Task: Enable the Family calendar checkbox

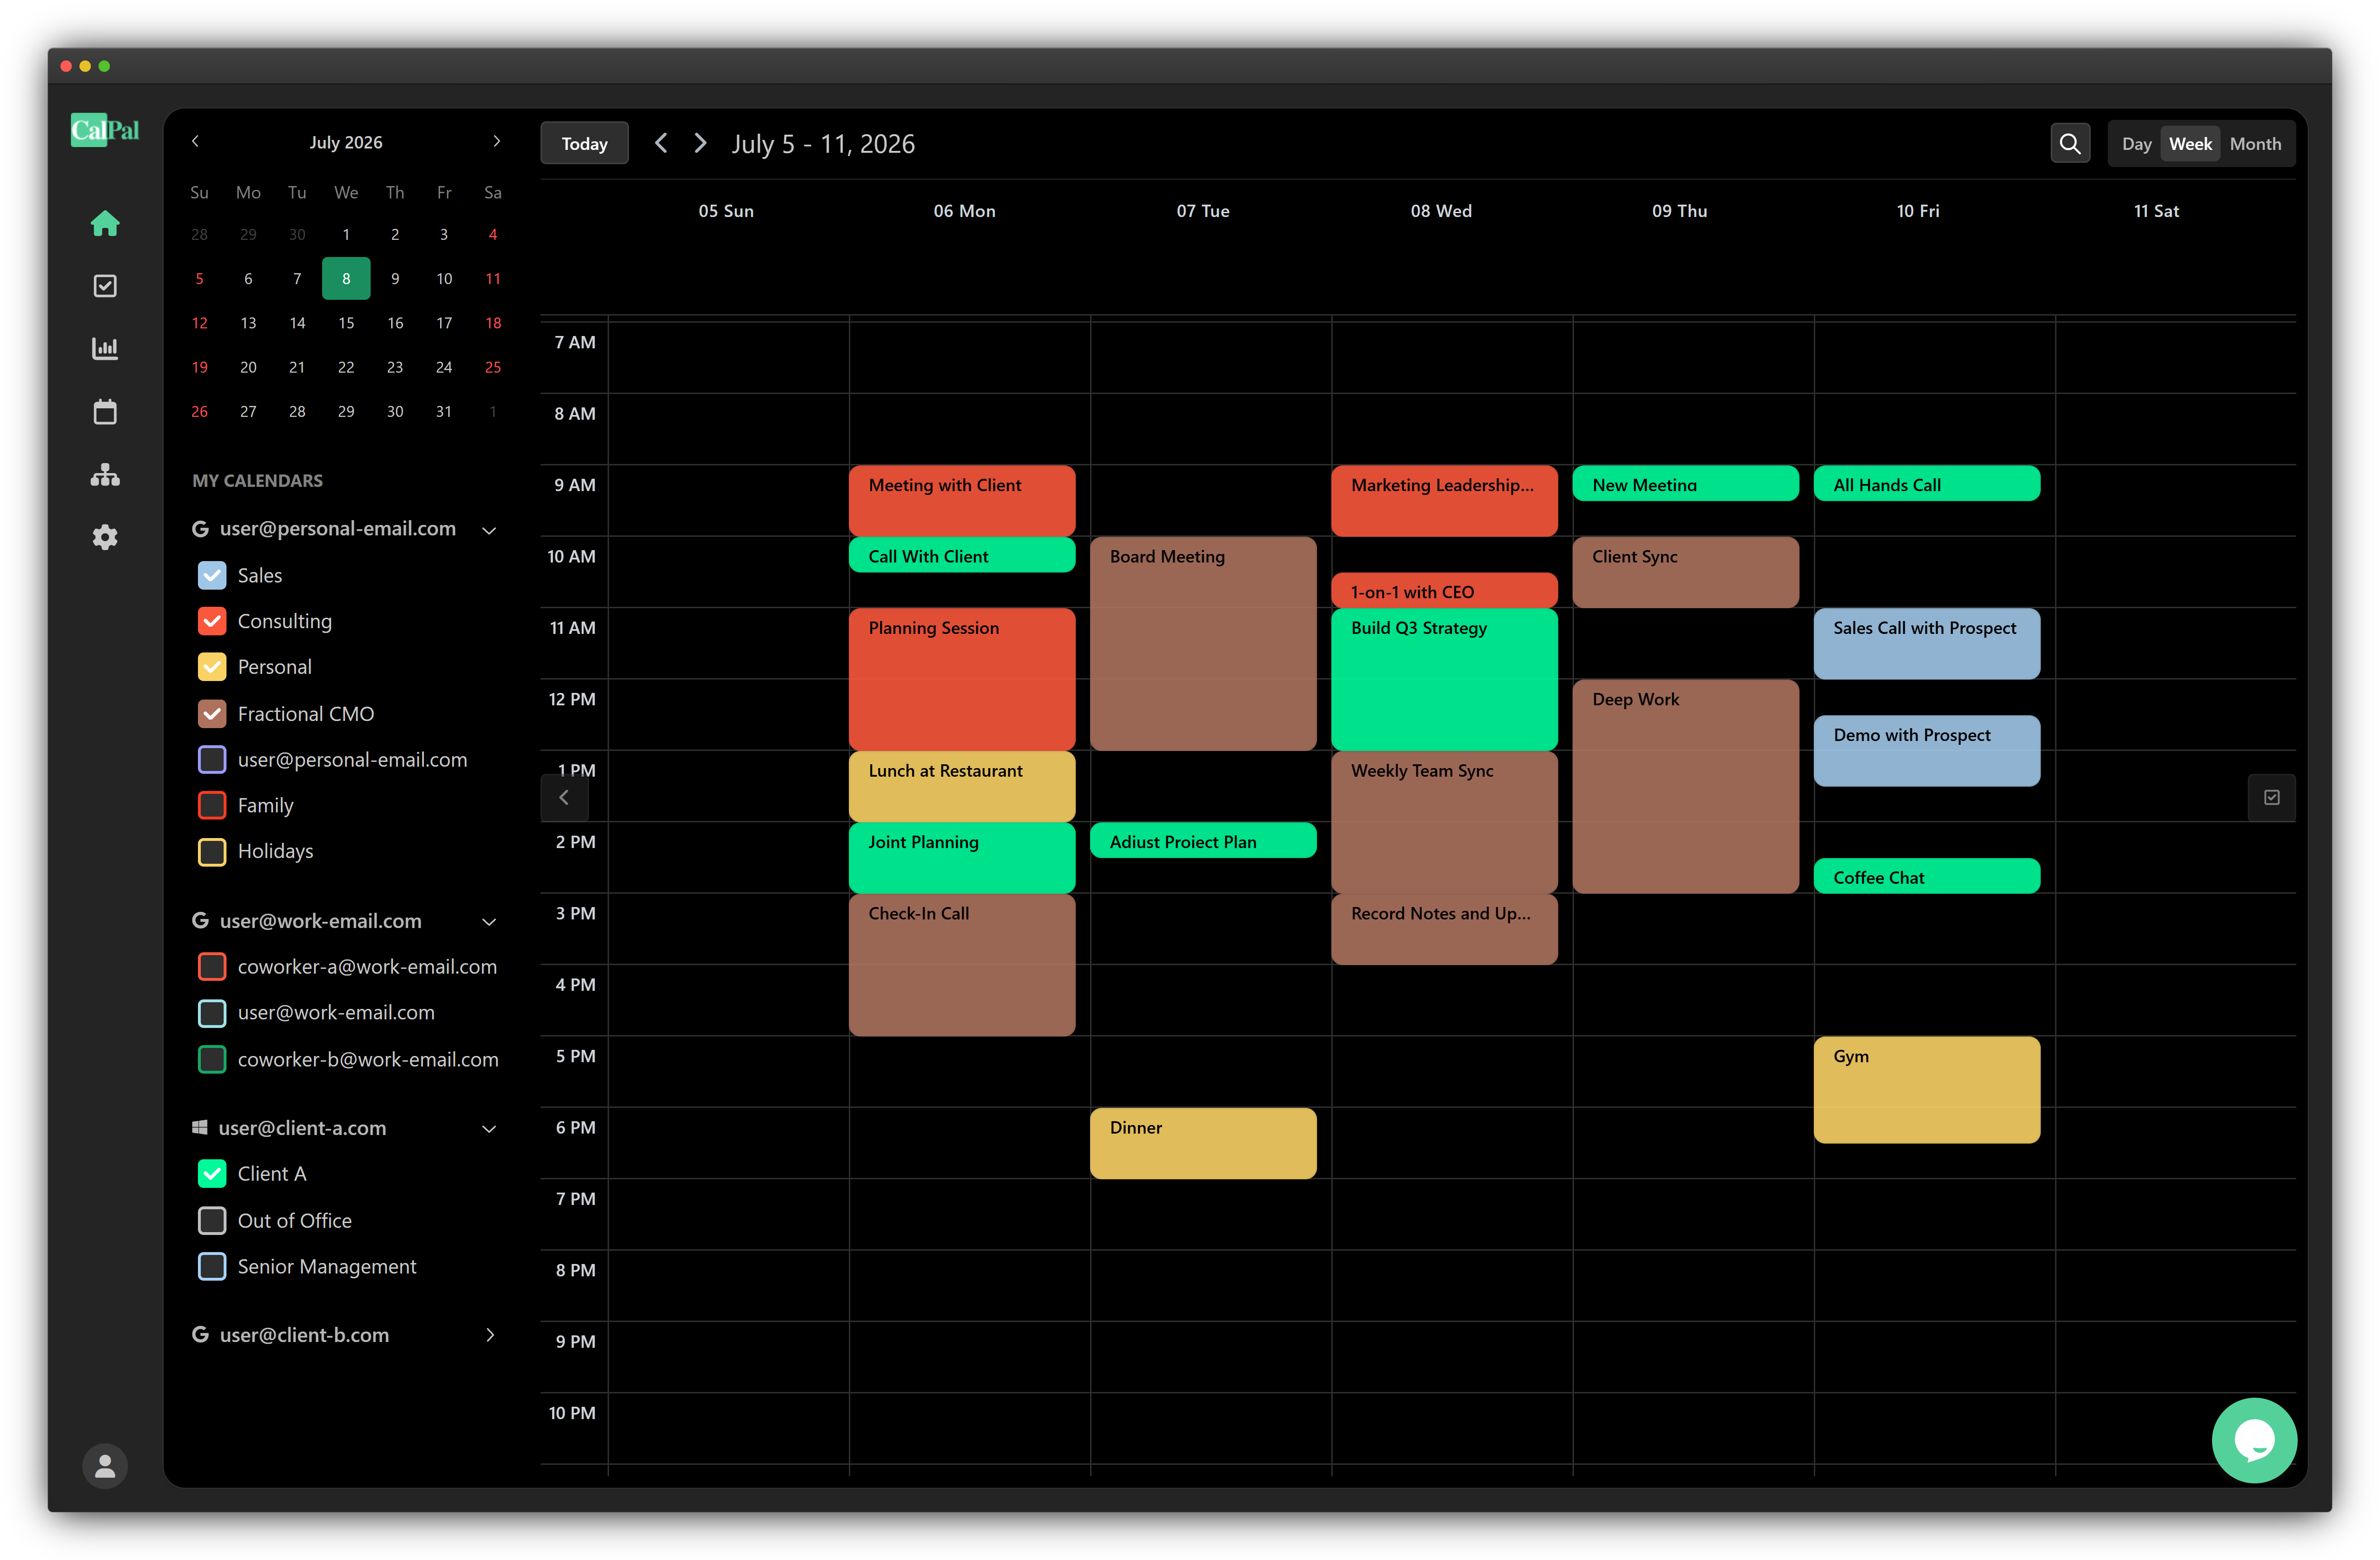Action: 212,805
